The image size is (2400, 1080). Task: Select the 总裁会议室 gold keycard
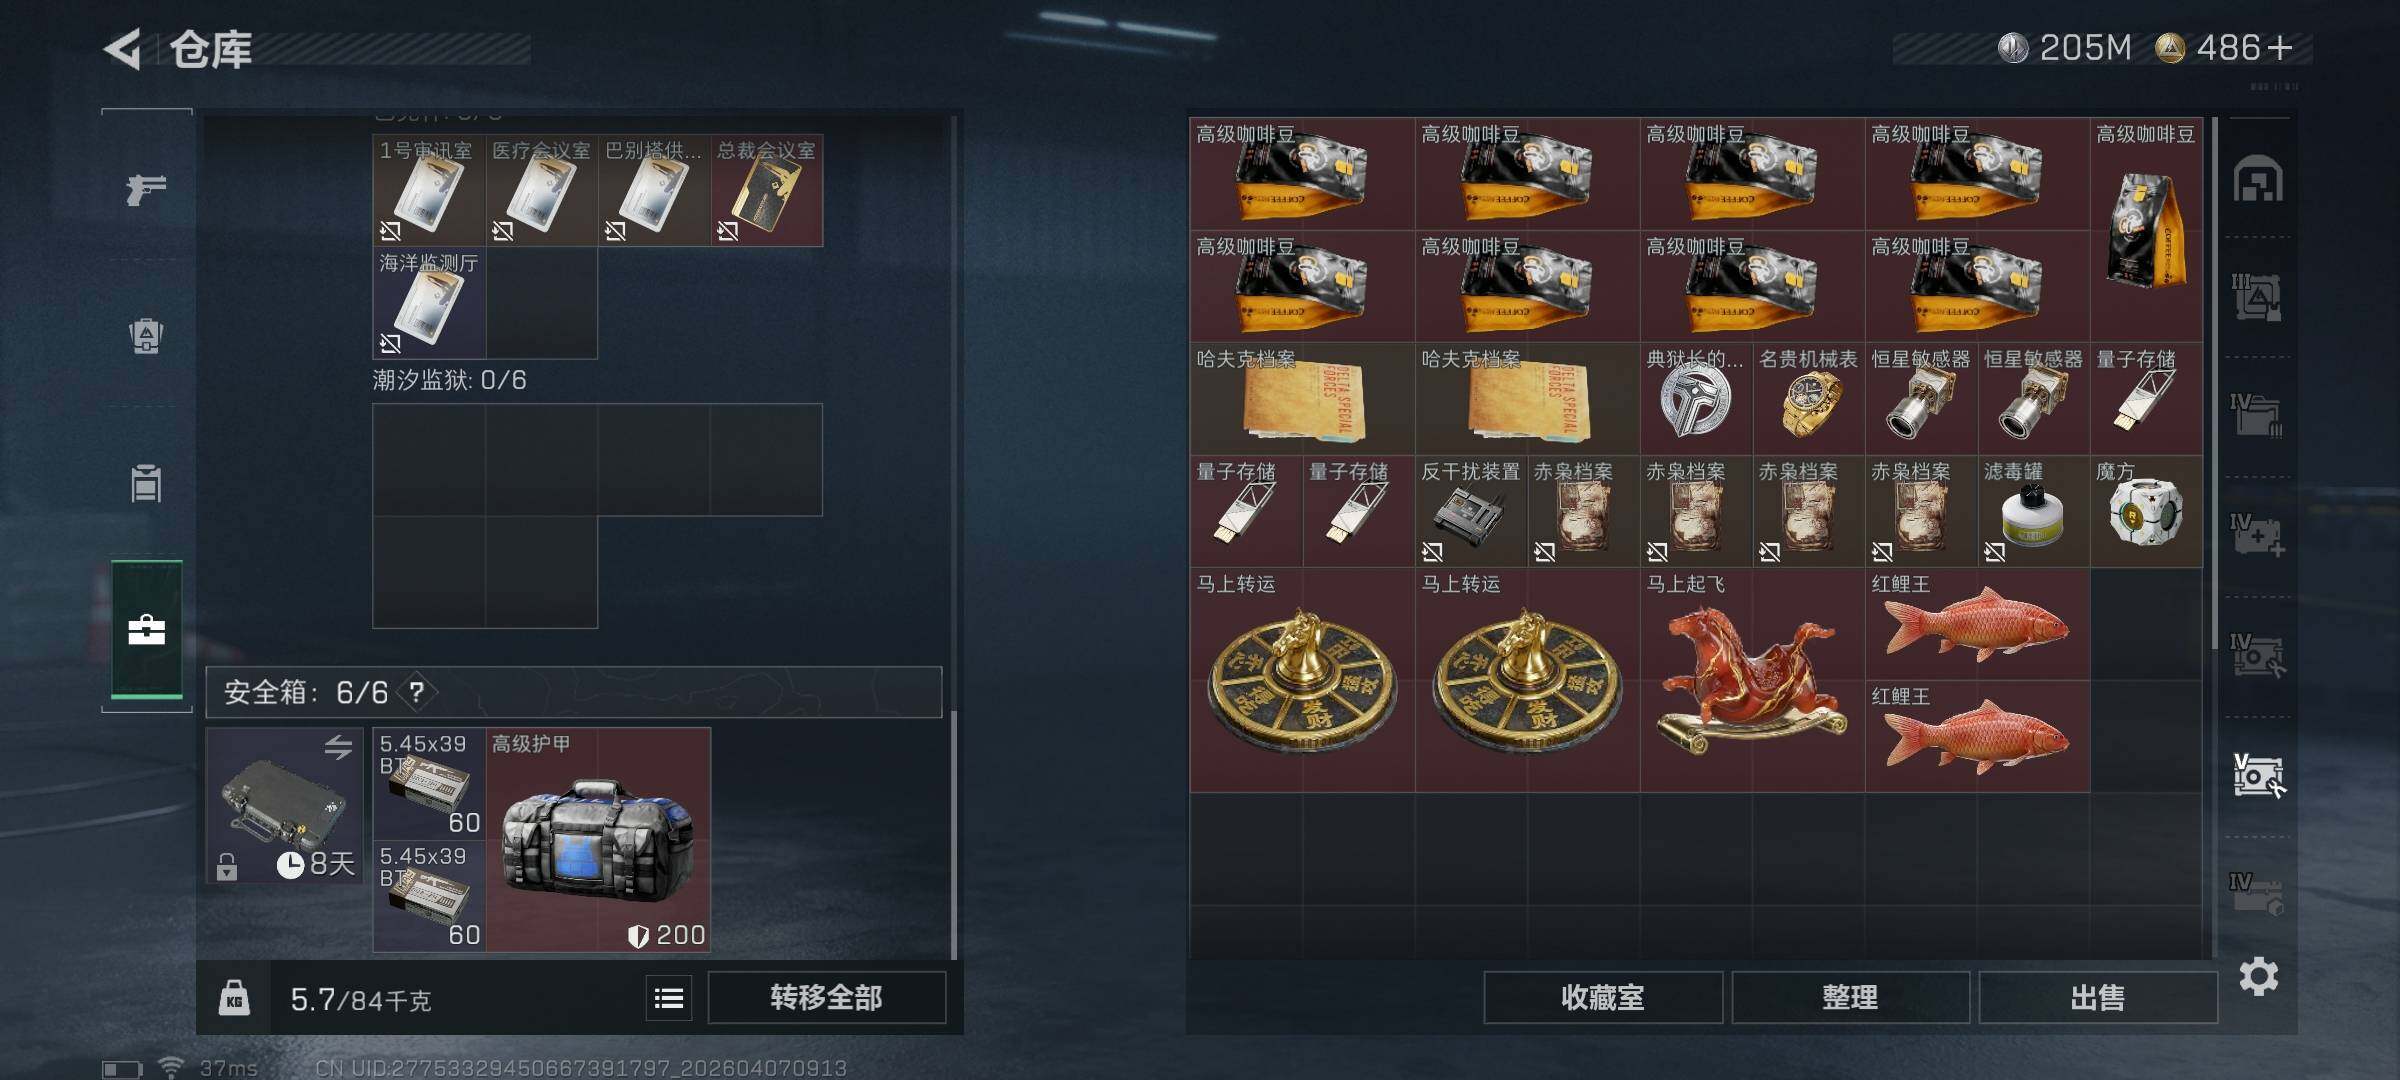tap(767, 190)
